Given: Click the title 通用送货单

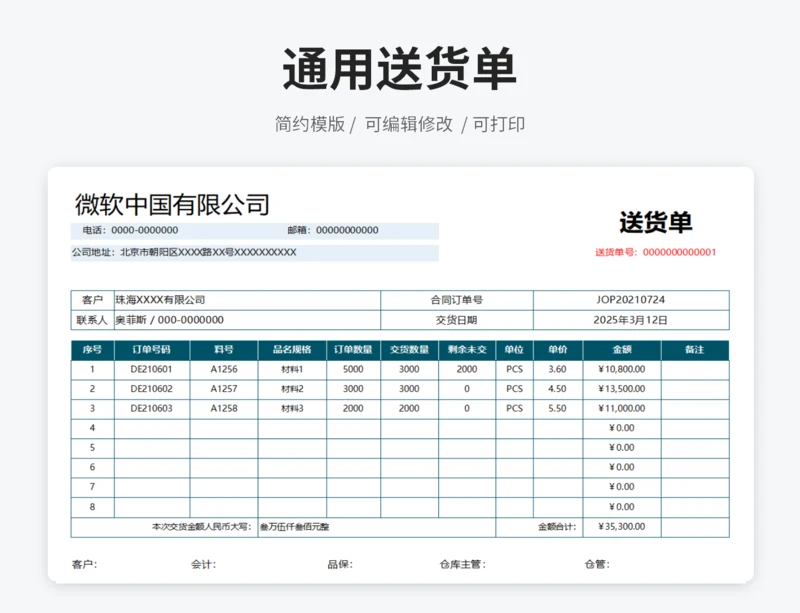Looking at the screenshot, I should 399,69.
